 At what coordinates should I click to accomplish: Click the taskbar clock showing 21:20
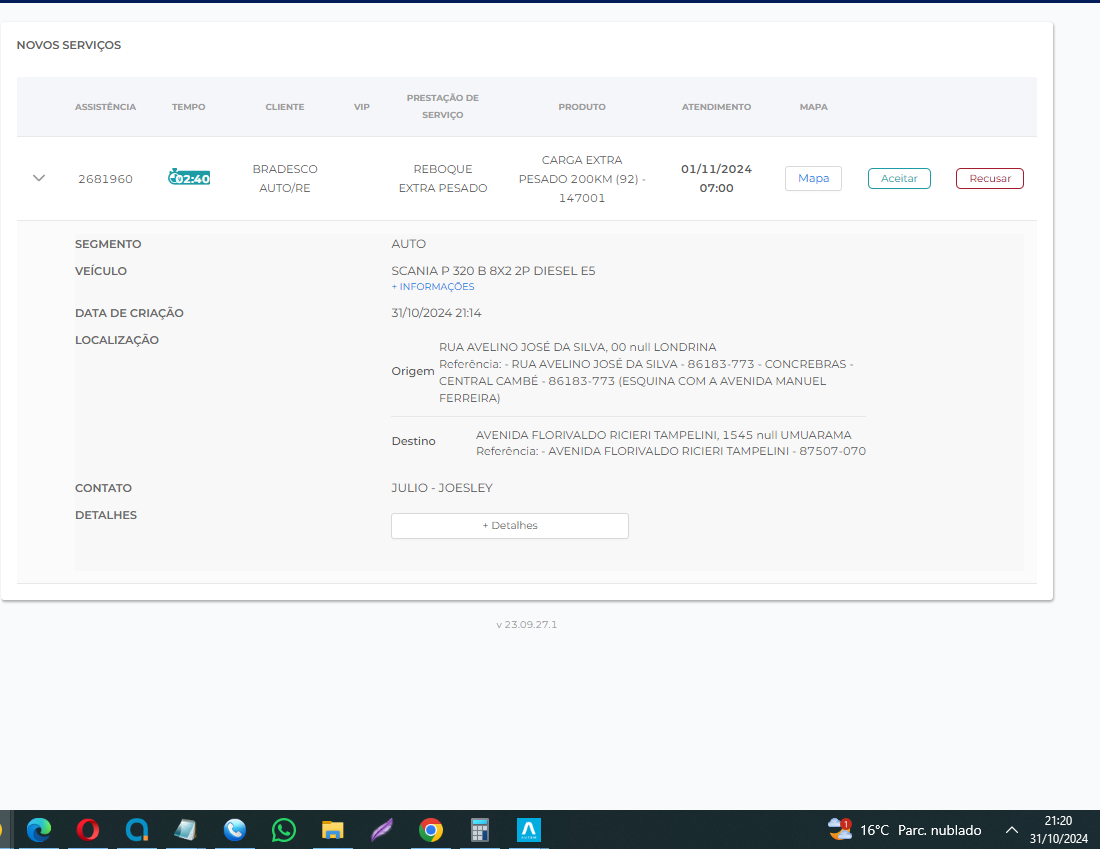click(x=1058, y=830)
